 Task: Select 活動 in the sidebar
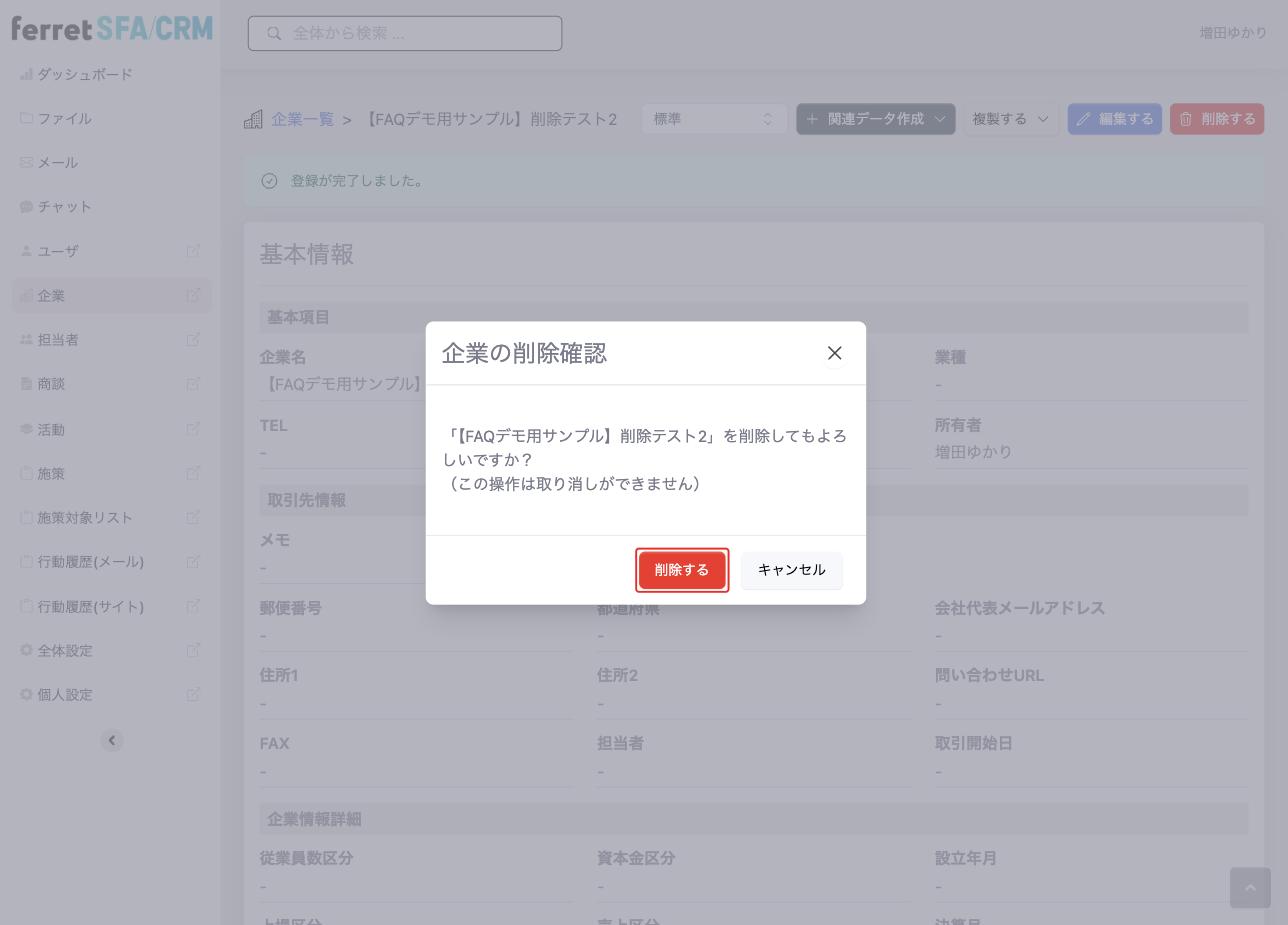(x=51, y=429)
